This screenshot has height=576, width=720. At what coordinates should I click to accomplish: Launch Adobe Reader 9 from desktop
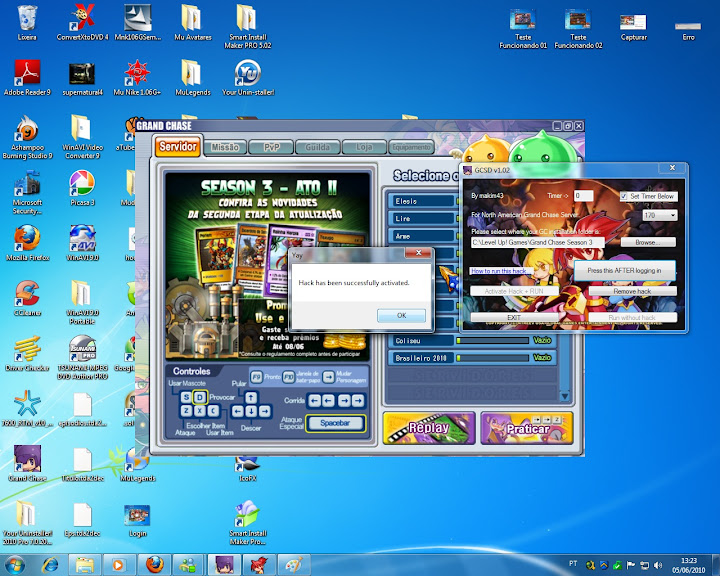[x=27, y=78]
